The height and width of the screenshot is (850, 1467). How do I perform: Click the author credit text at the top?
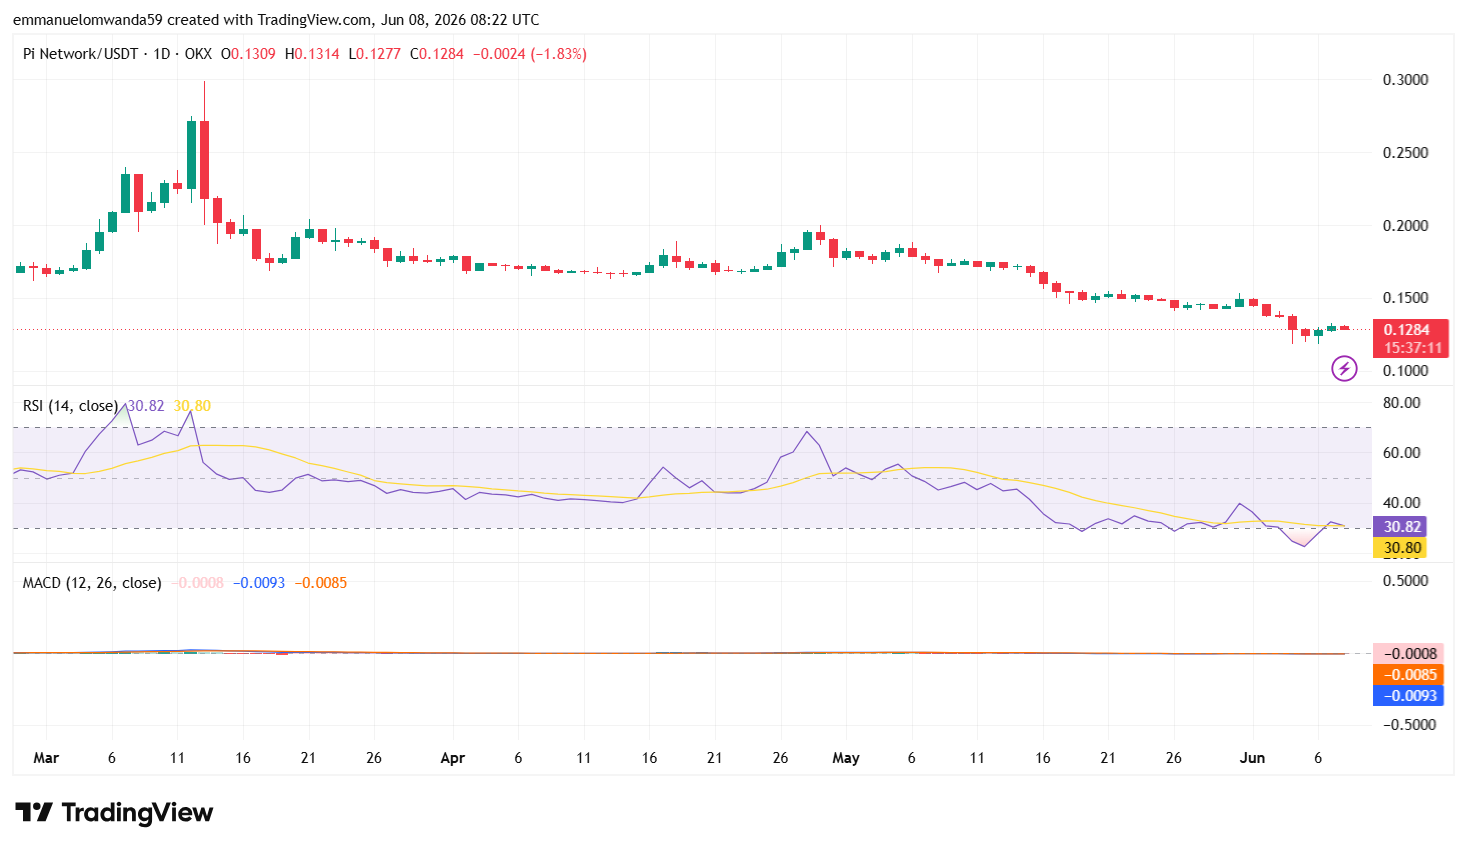(x=276, y=20)
